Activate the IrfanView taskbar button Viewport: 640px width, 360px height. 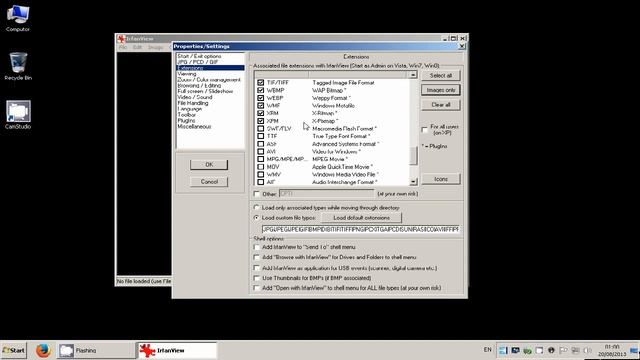(176, 350)
